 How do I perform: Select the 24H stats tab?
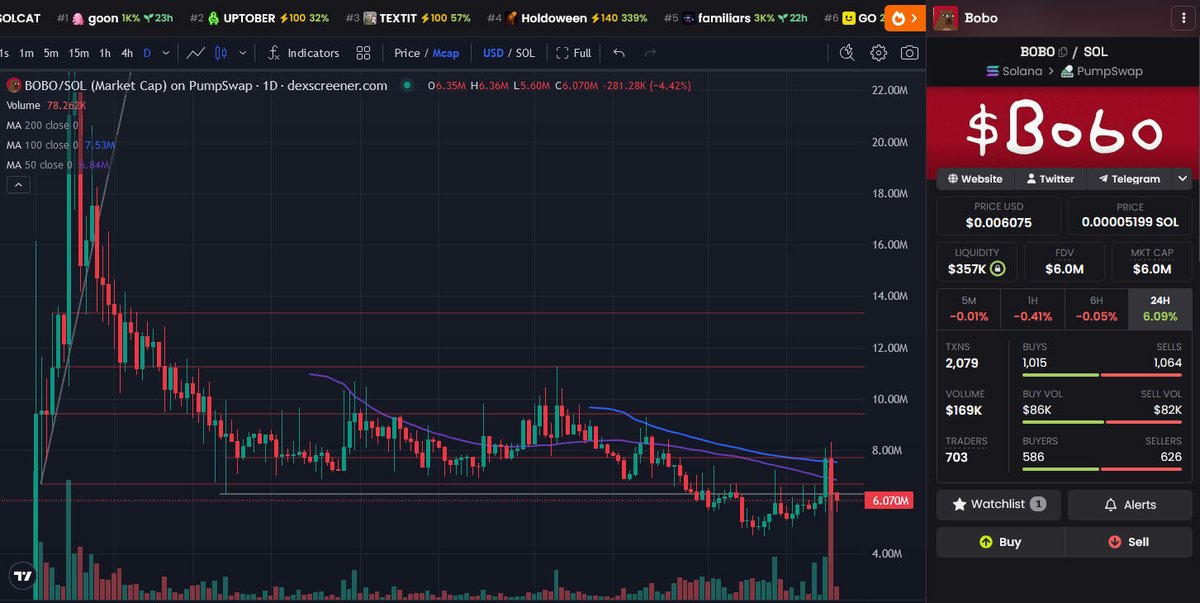point(1159,309)
